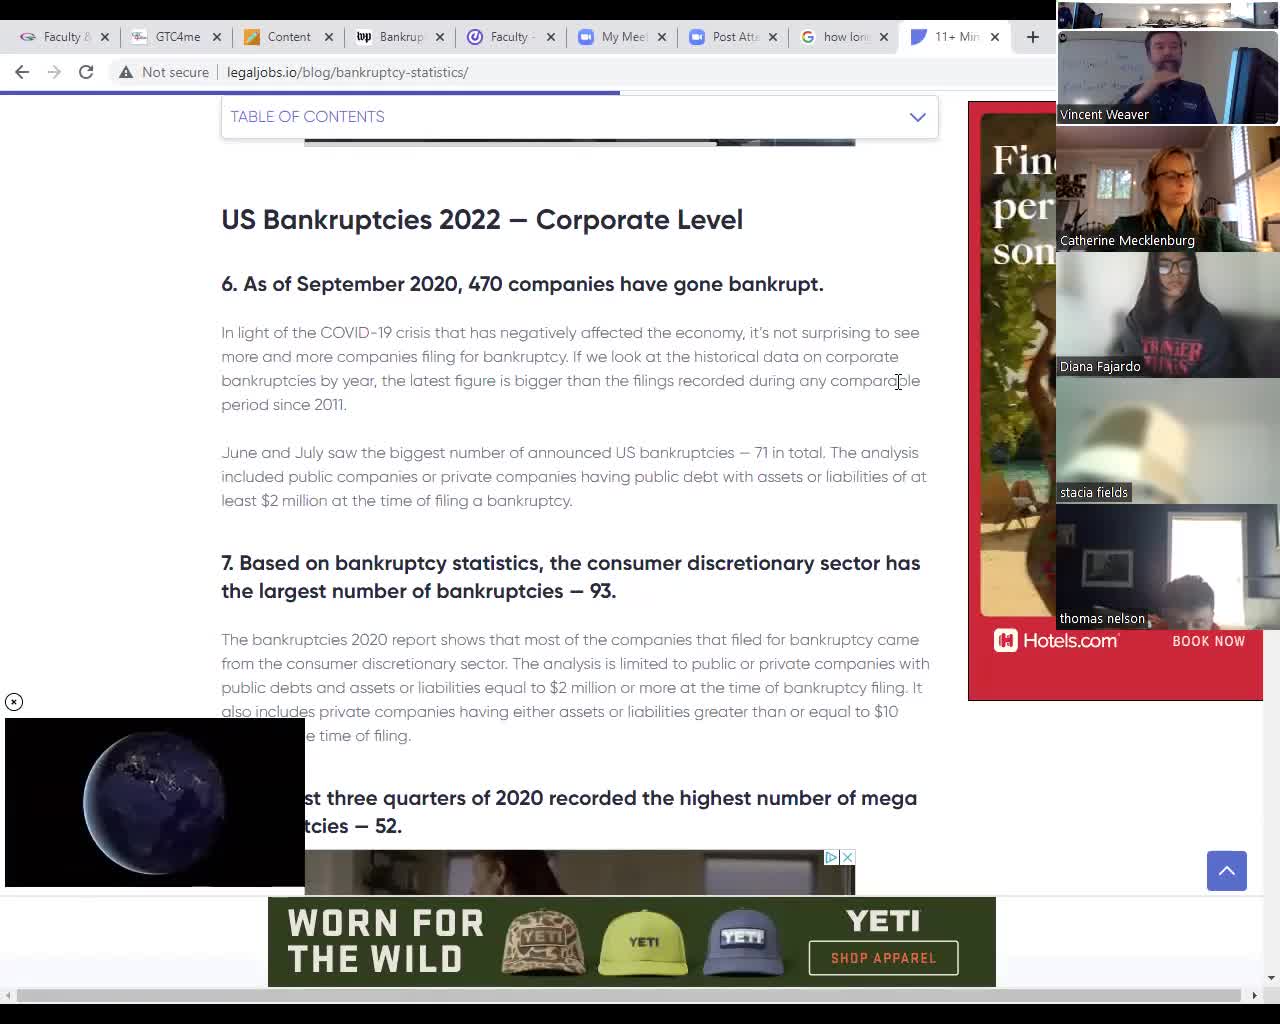1280x1024 pixels.
Task: Click the camo YETI hat image
Action: pyautogui.click(x=543, y=942)
